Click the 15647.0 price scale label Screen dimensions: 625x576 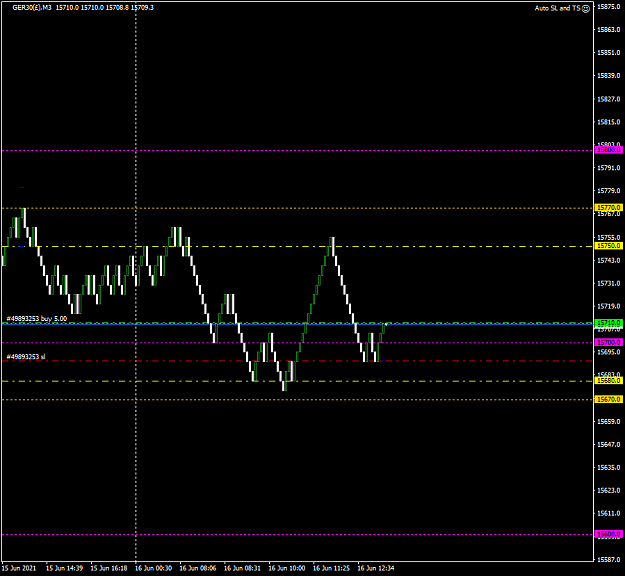609,444
